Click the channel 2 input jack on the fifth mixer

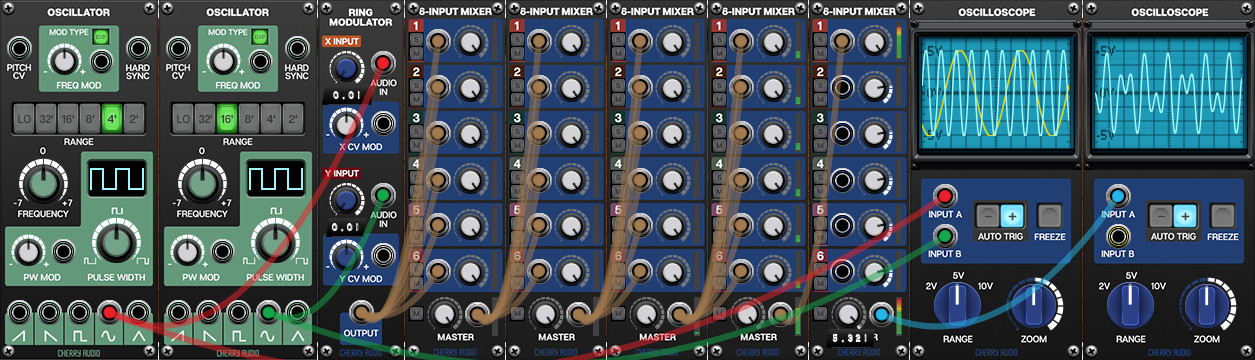coord(842,88)
